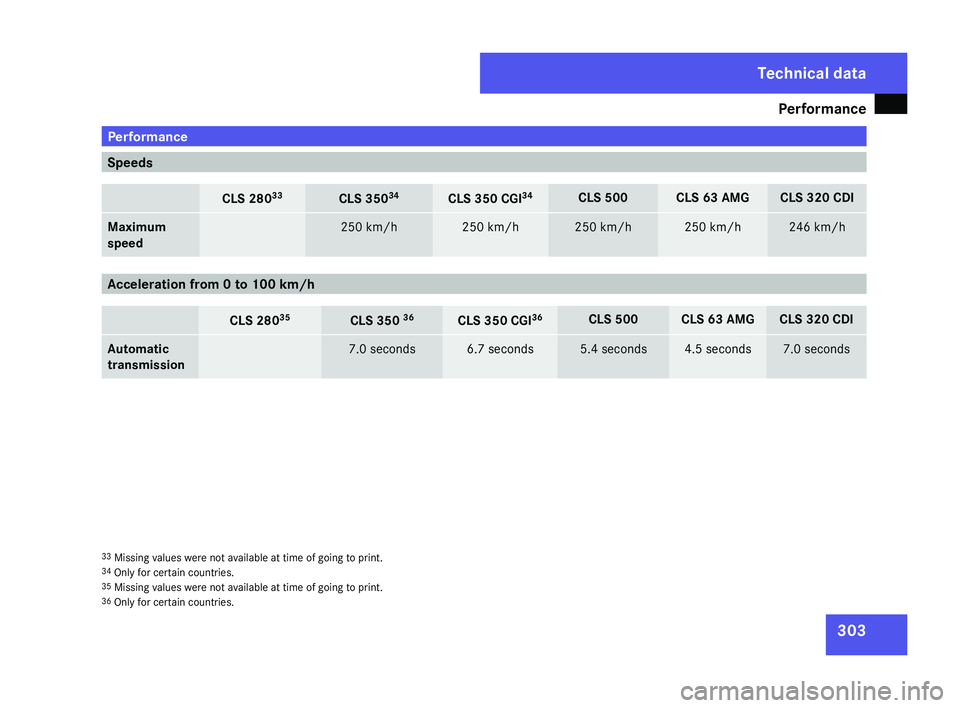Click 'CLS 63 AMG' header in Acceleration table
The height and width of the screenshot is (708, 960).
[x=718, y=319]
